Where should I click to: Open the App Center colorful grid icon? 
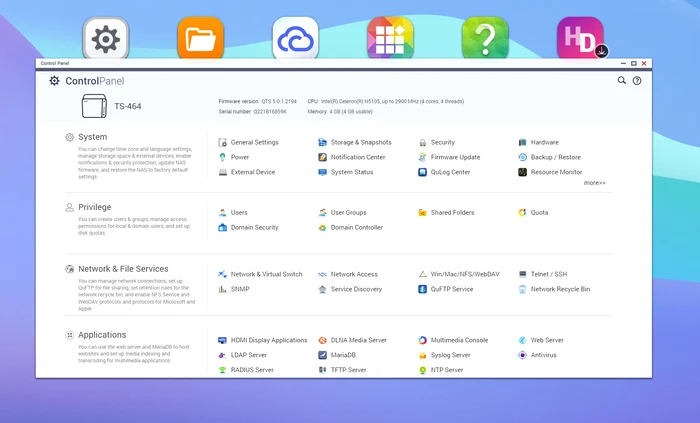pyautogui.click(x=390, y=38)
